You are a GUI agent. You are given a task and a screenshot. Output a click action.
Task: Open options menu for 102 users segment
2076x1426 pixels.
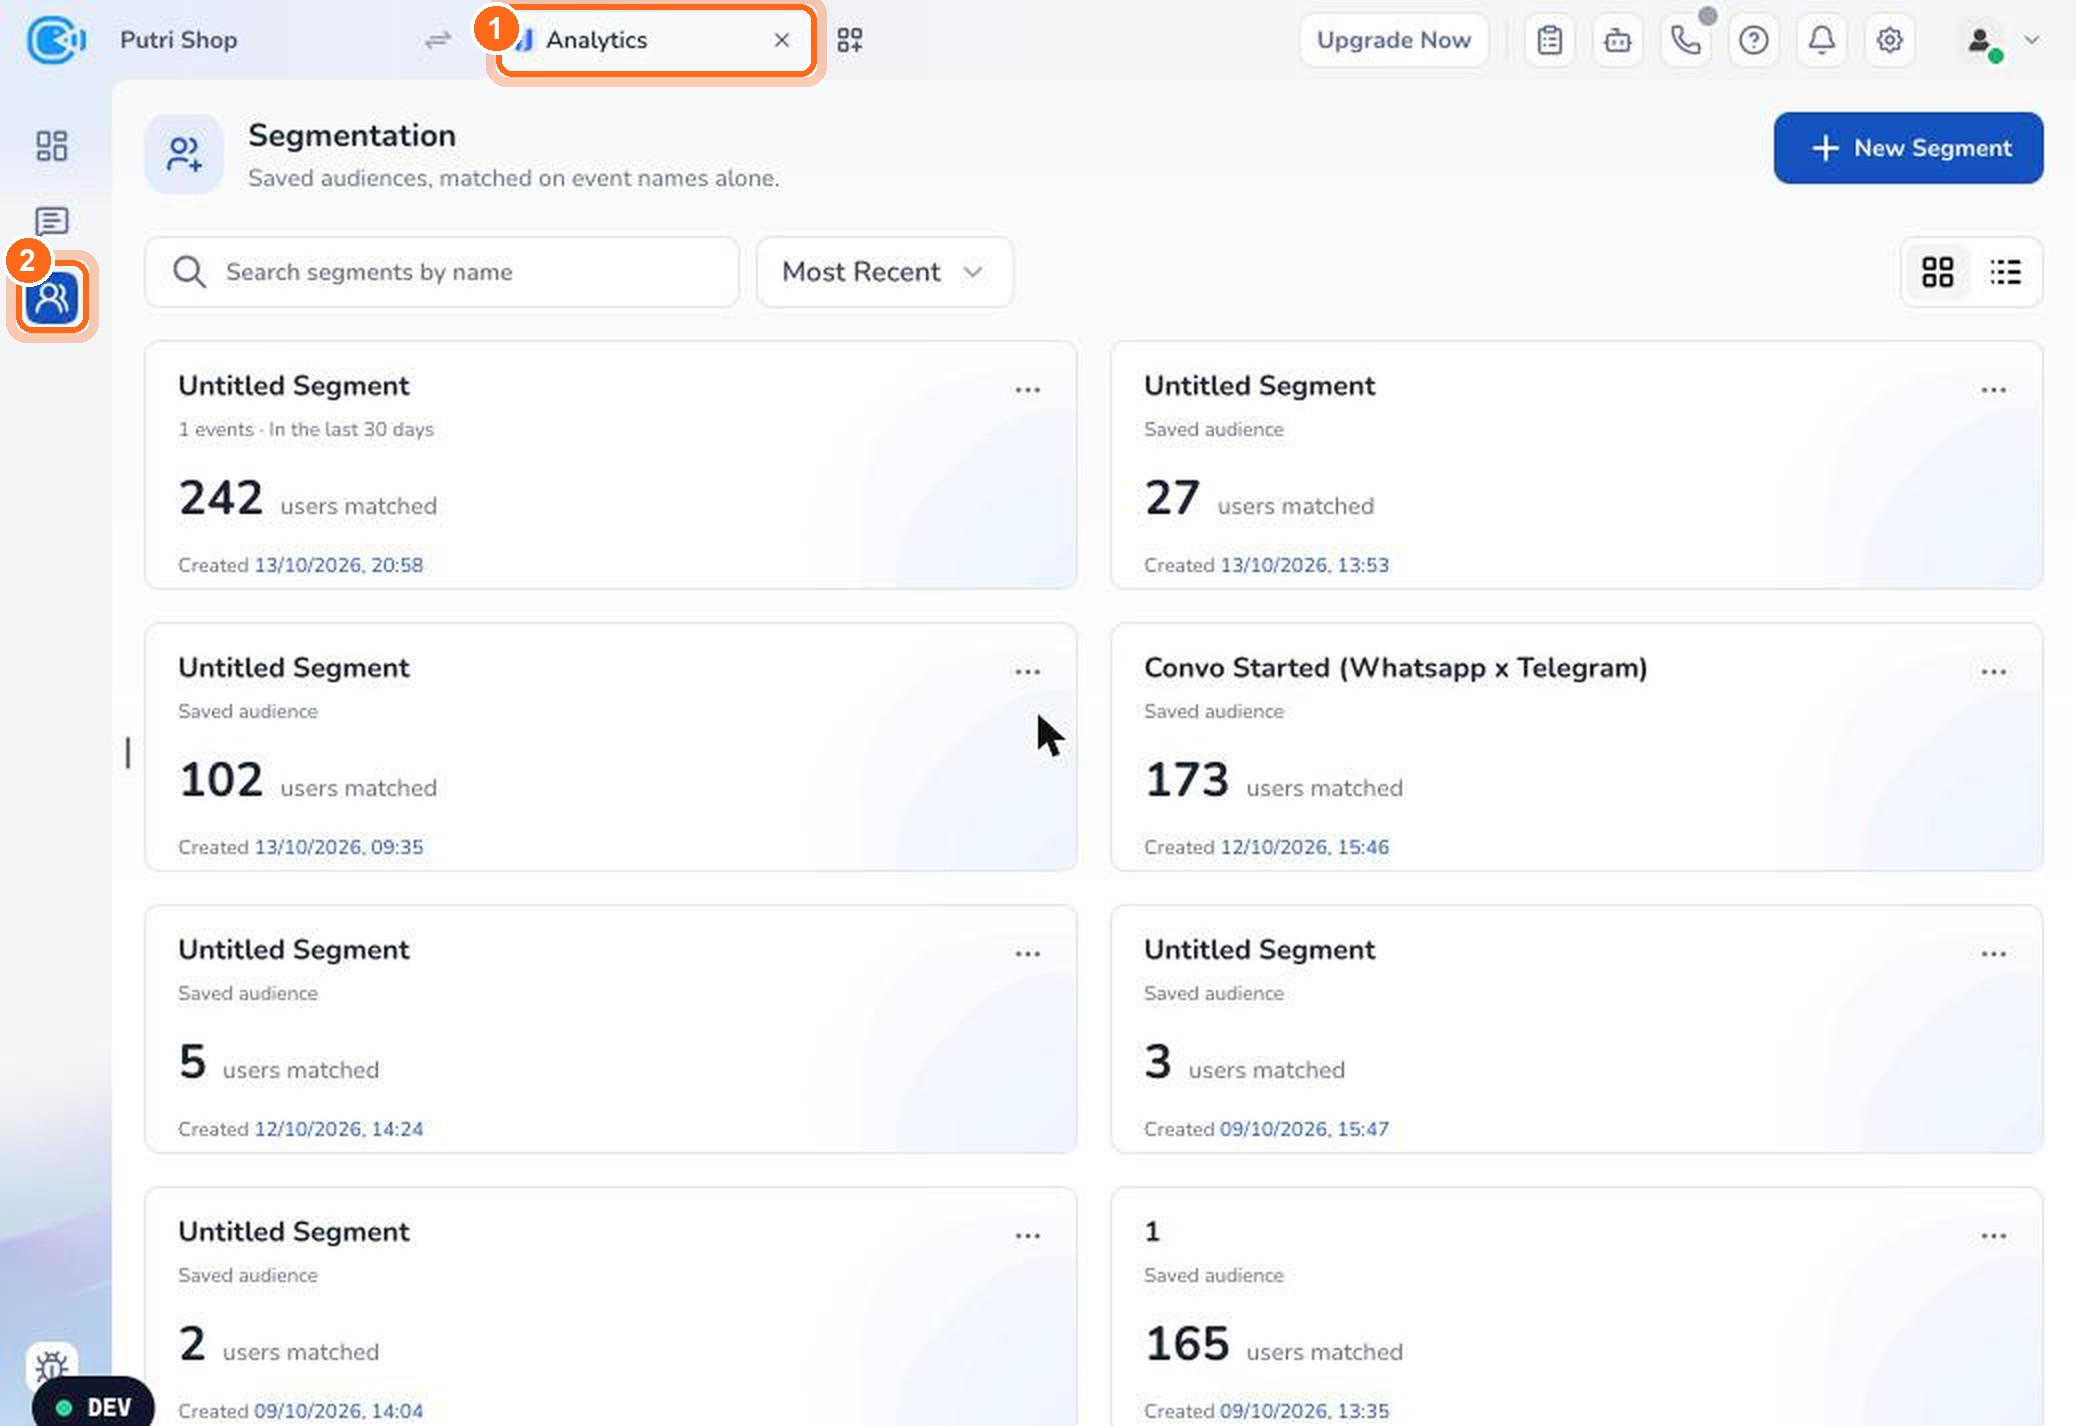pyautogui.click(x=1027, y=672)
